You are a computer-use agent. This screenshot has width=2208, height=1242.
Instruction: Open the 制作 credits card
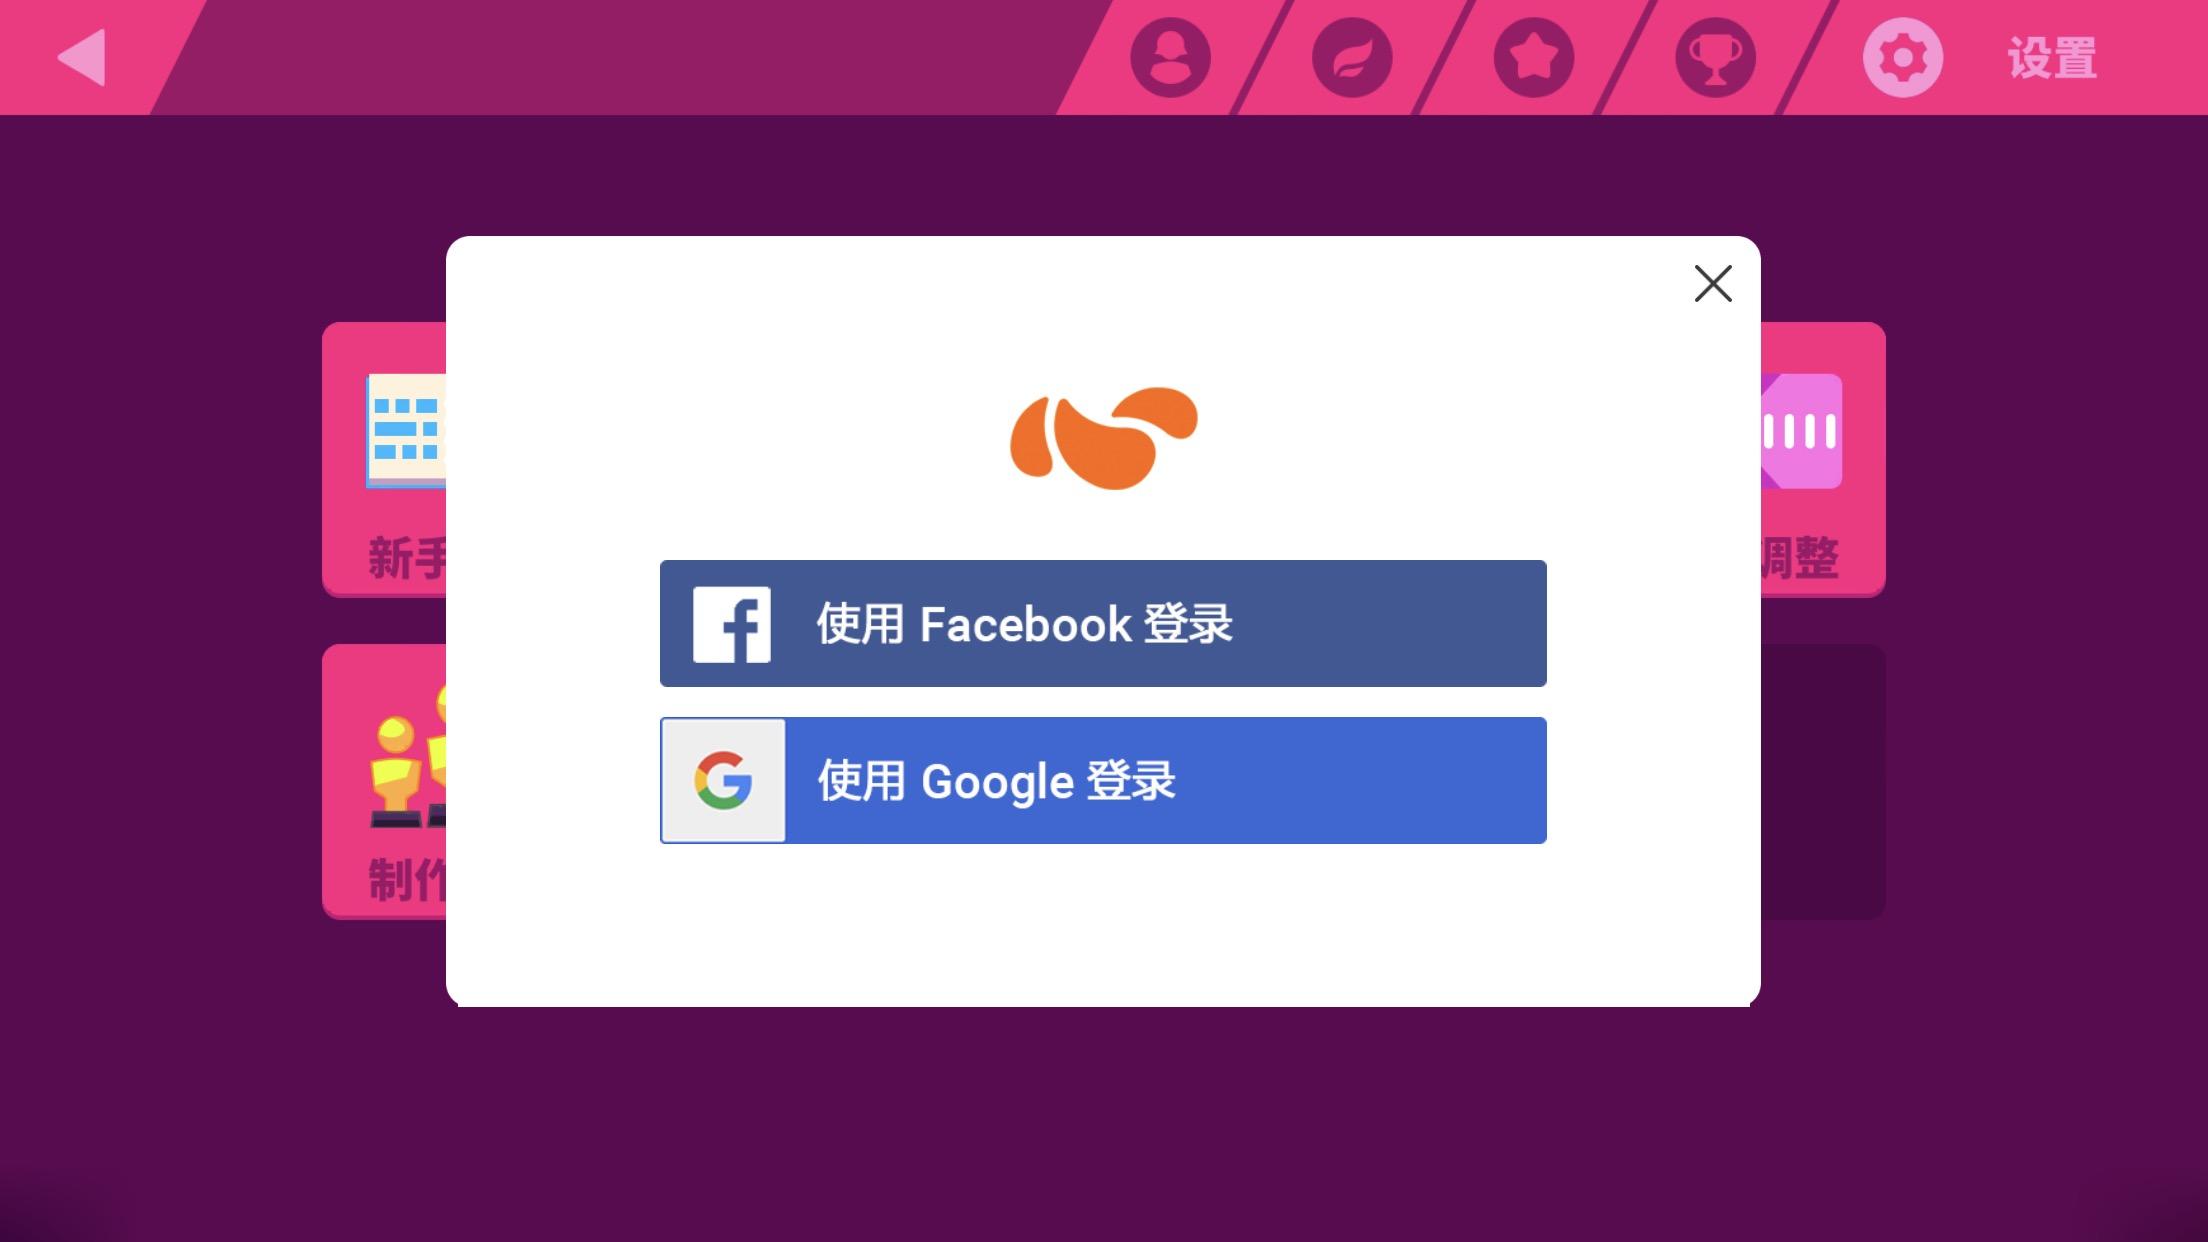point(385,781)
